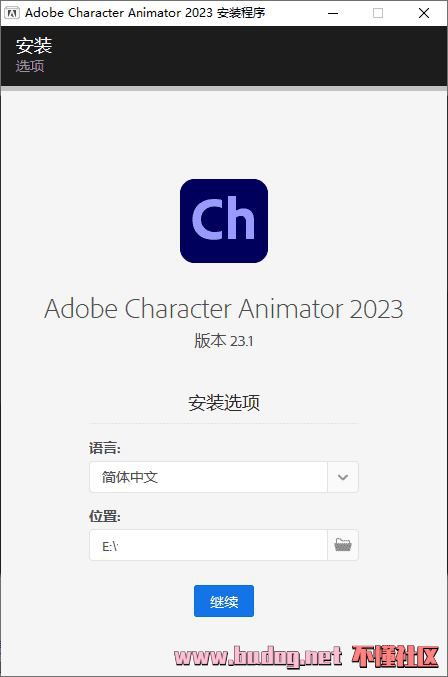Click the folder browse icon beside location

(343, 545)
